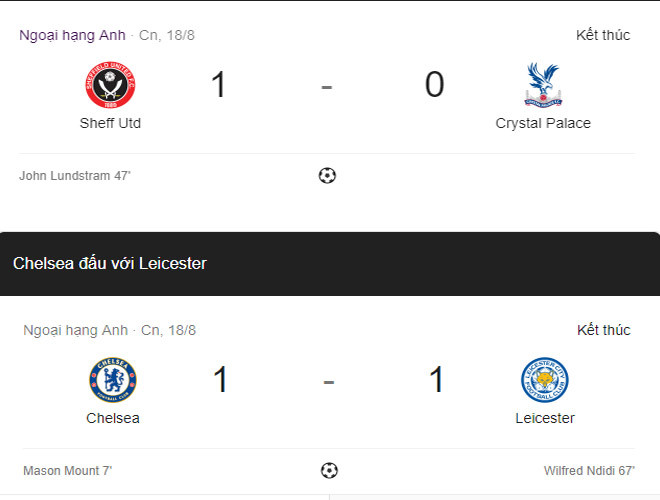The width and height of the screenshot is (660, 500).
Task: Select the Leicester team name
Action: pos(545,418)
